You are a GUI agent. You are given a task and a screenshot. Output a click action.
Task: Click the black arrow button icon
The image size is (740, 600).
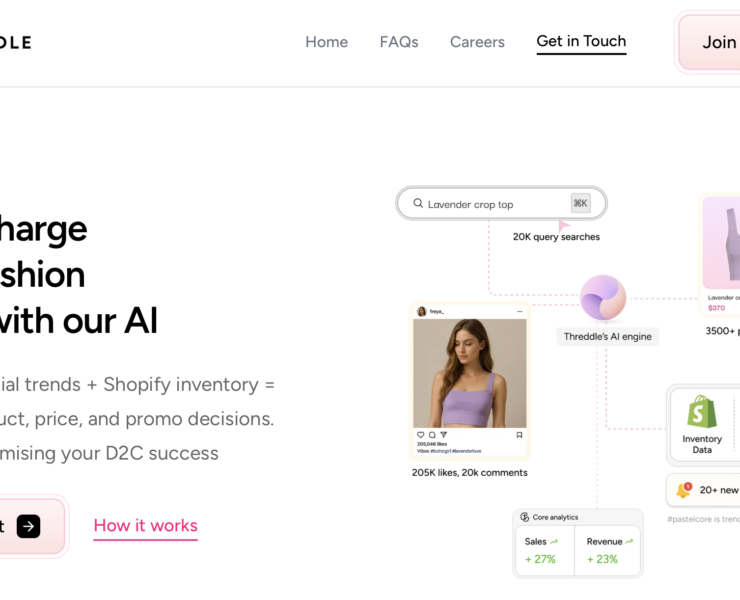28,526
